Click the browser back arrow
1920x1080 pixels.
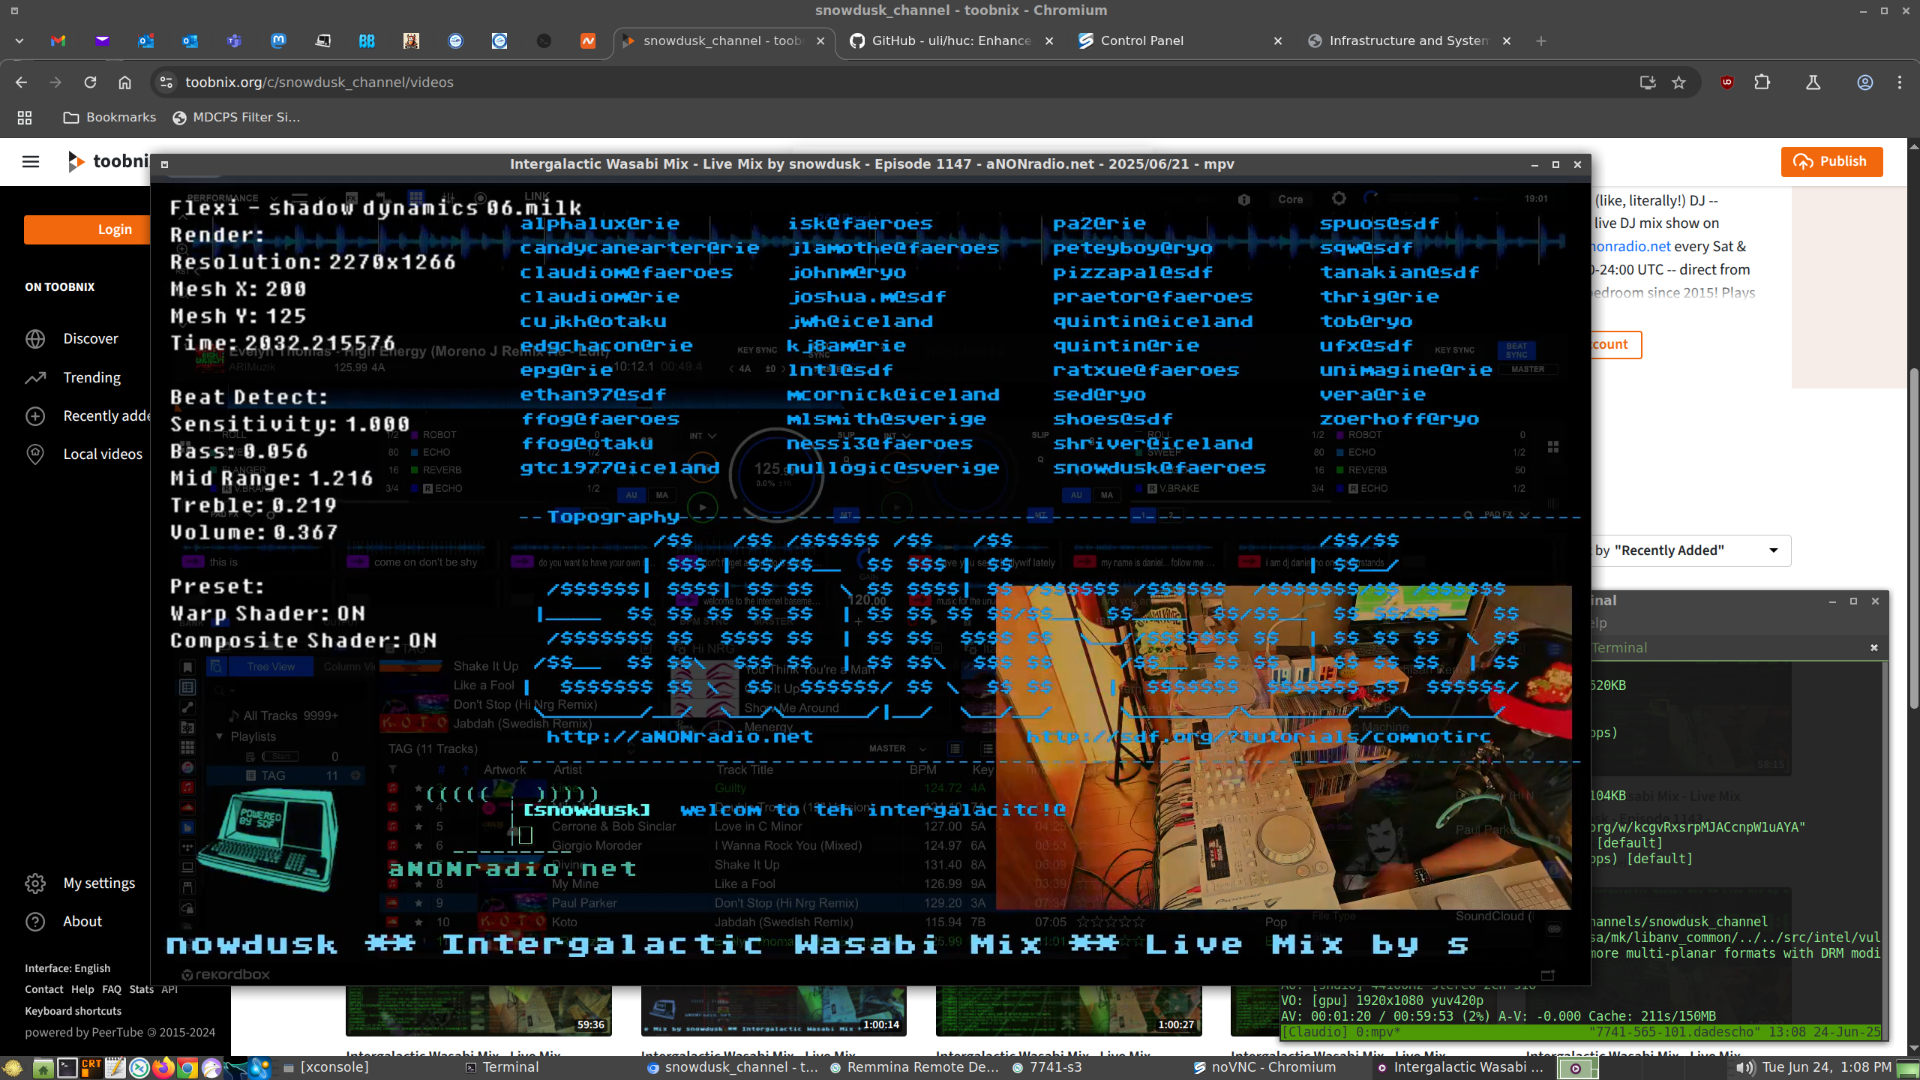click(22, 82)
